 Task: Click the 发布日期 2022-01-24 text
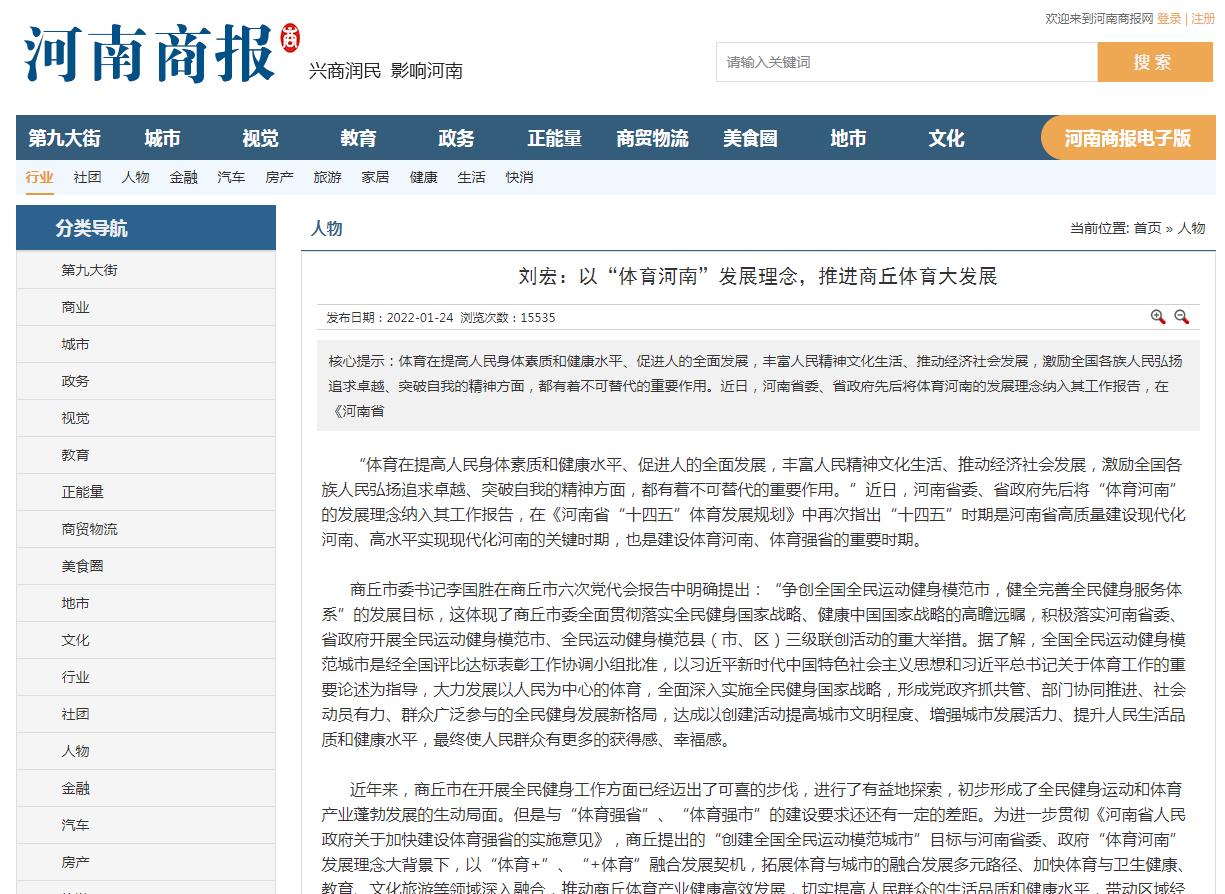[x=389, y=318]
